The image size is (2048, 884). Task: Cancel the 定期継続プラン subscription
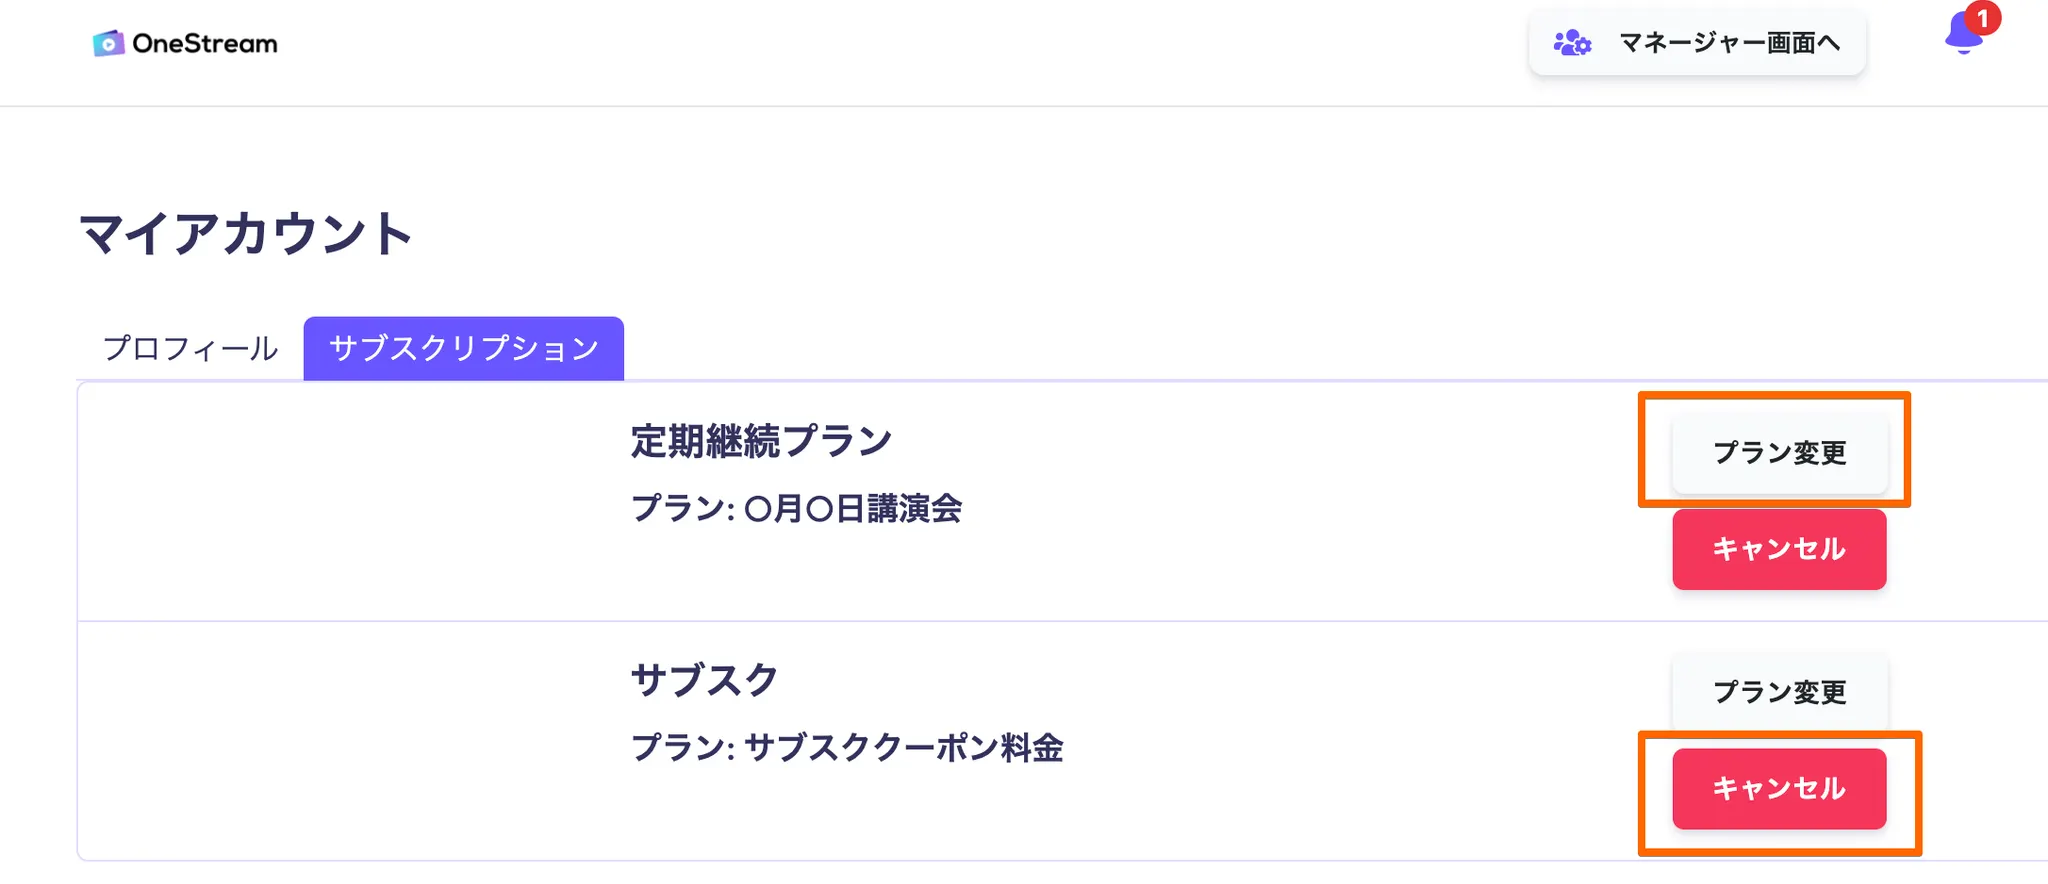coord(1778,549)
